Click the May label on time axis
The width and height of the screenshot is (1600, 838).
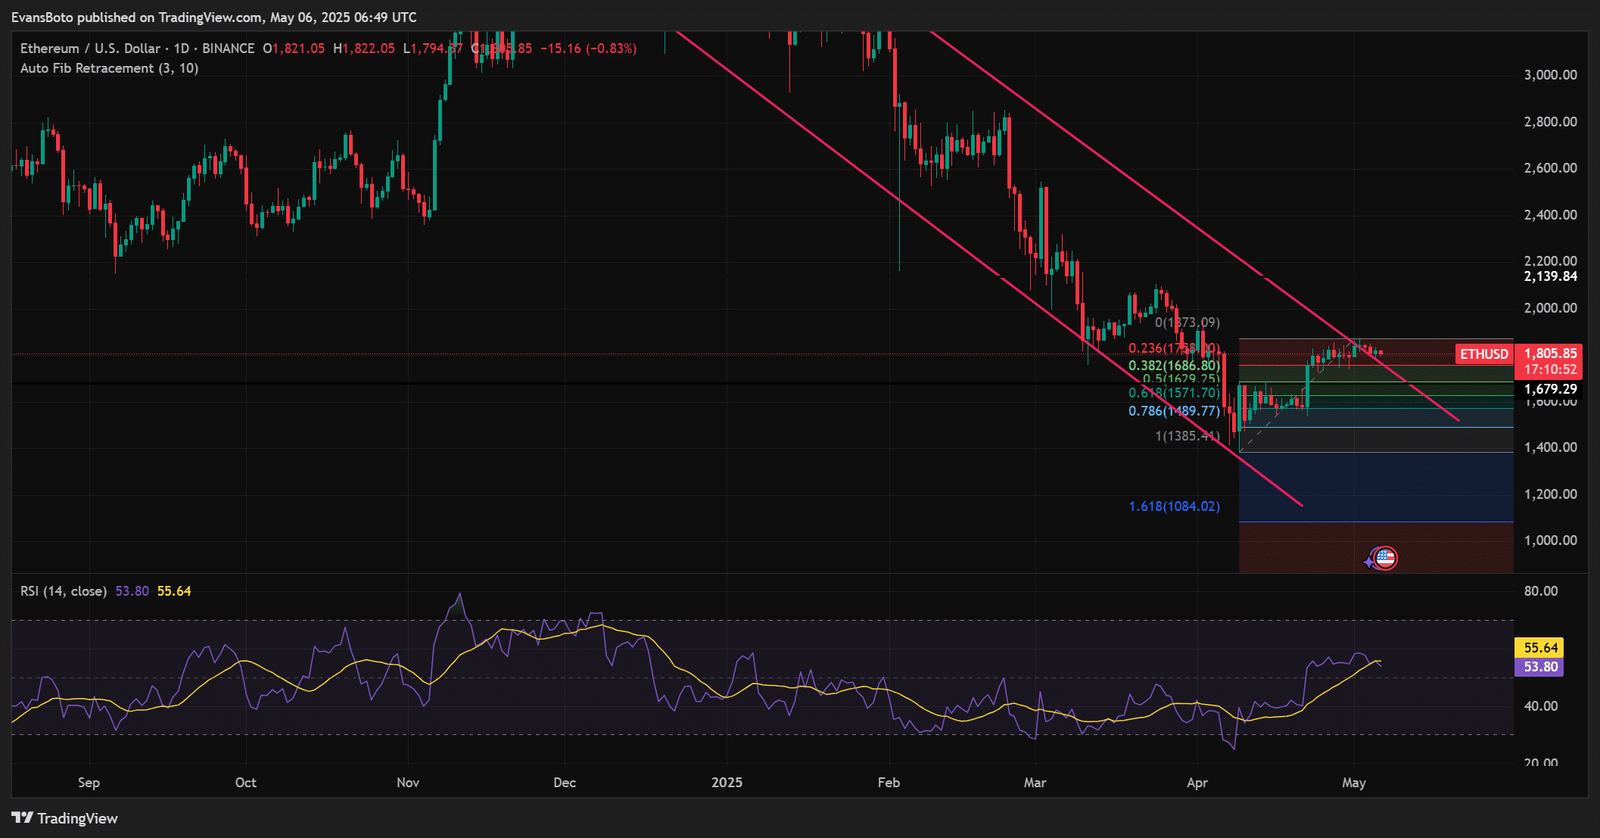[1354, 782]
